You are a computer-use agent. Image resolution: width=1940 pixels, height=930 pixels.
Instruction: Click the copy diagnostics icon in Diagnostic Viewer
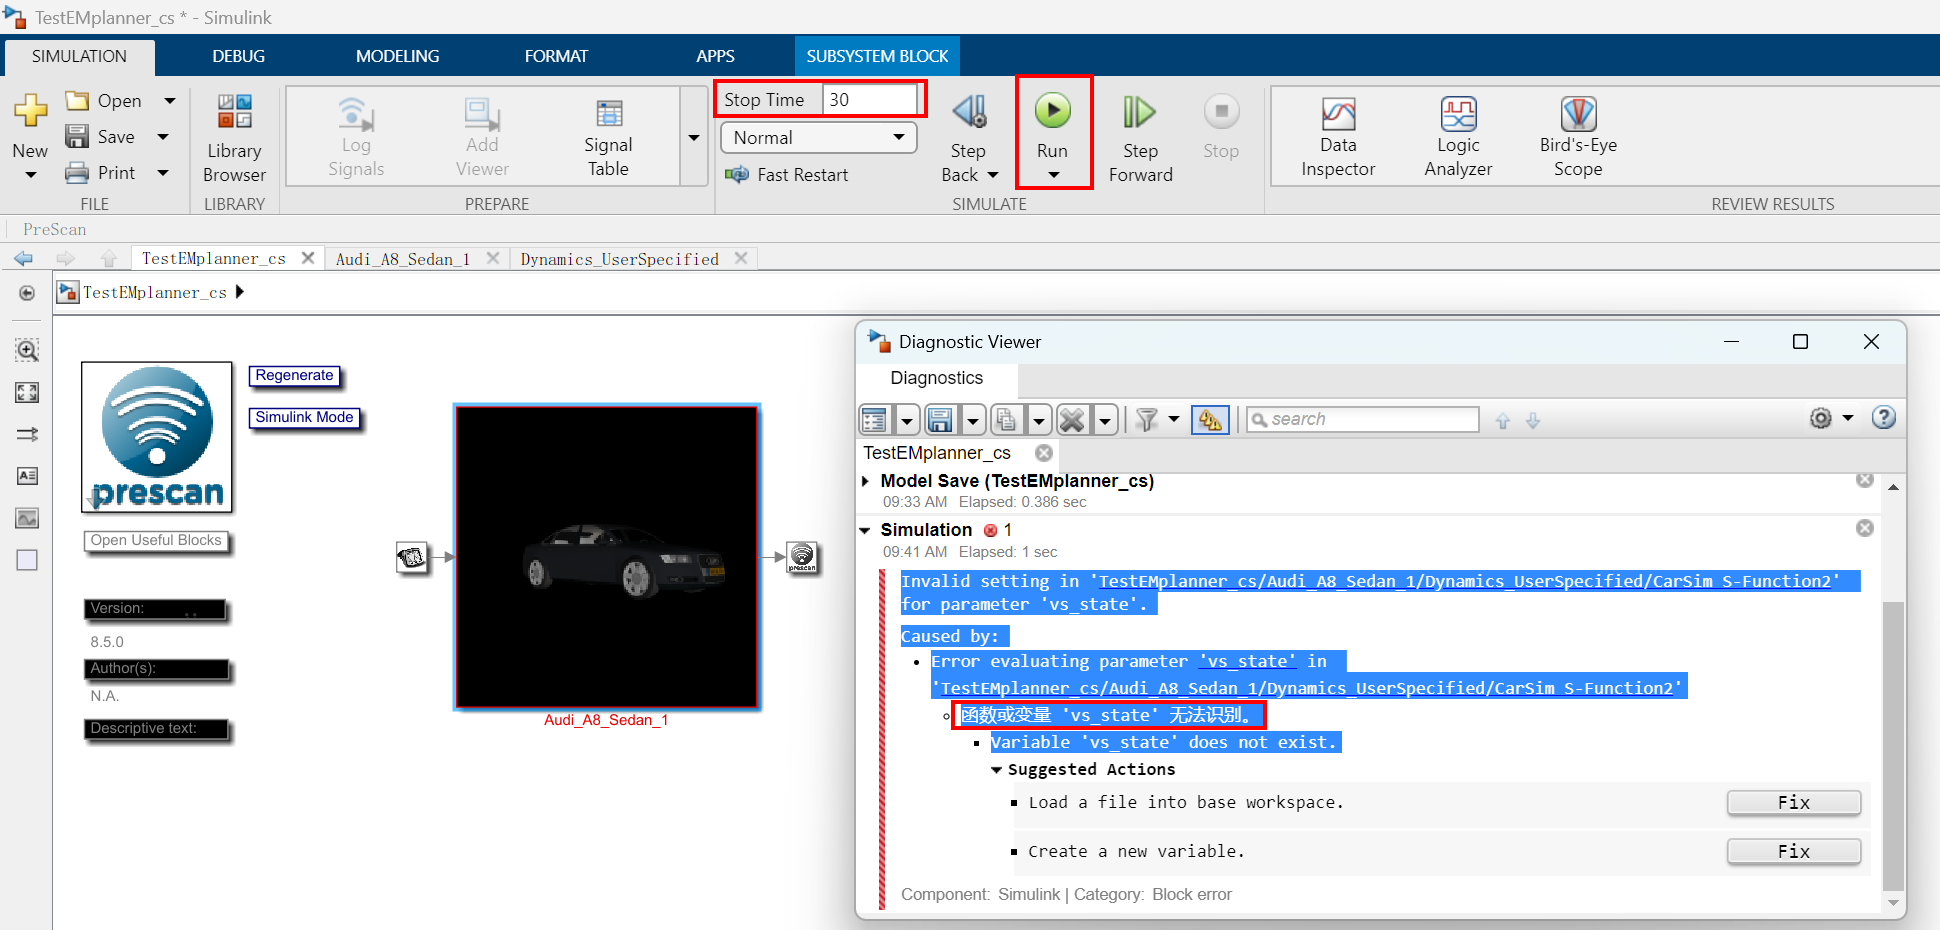tap(1006, 420)
